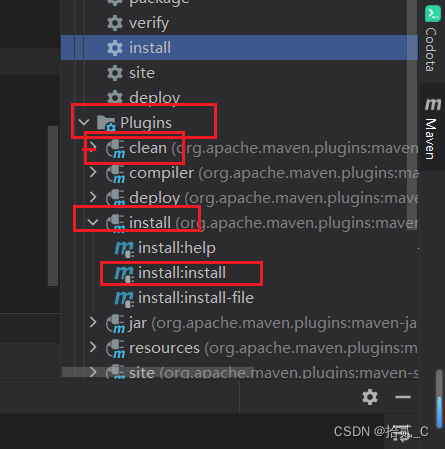This screenshot has width=445, height=449.
Task: Click the gear icon of the site lifecycle
Action: tap(115, 73)
